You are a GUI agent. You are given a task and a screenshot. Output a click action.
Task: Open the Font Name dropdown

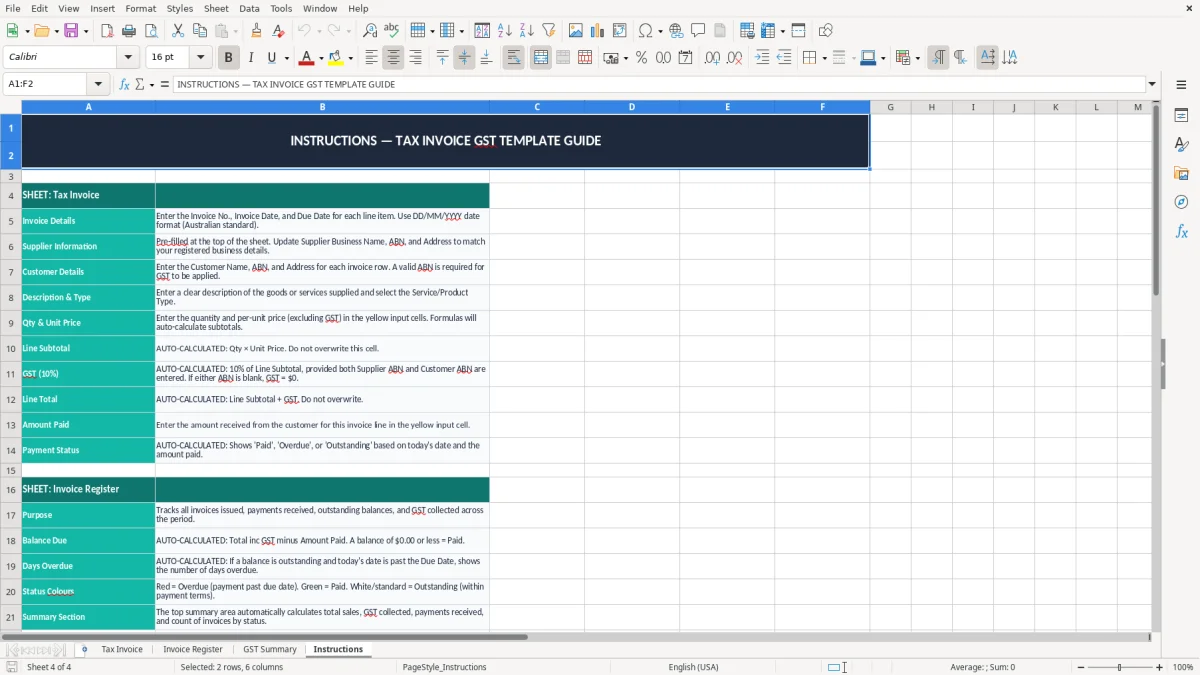(x=128, y=58)
